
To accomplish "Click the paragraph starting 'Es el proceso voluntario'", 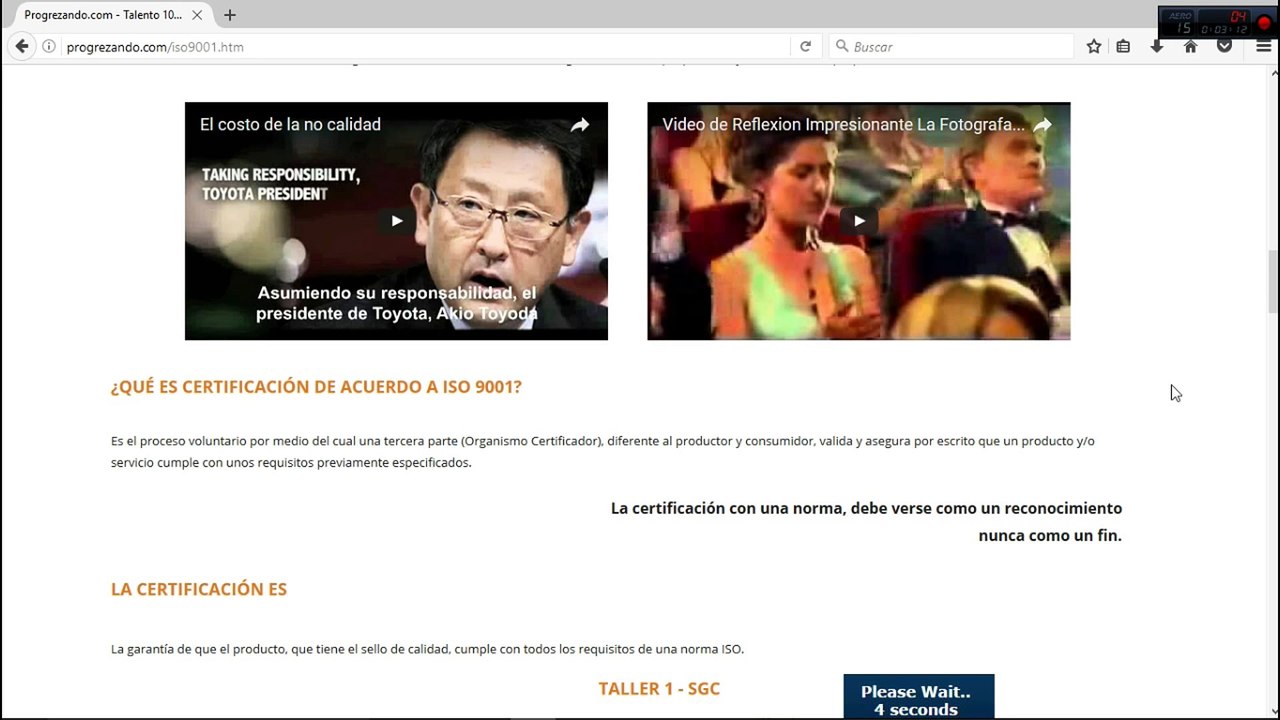I will [x=603, y=451].
